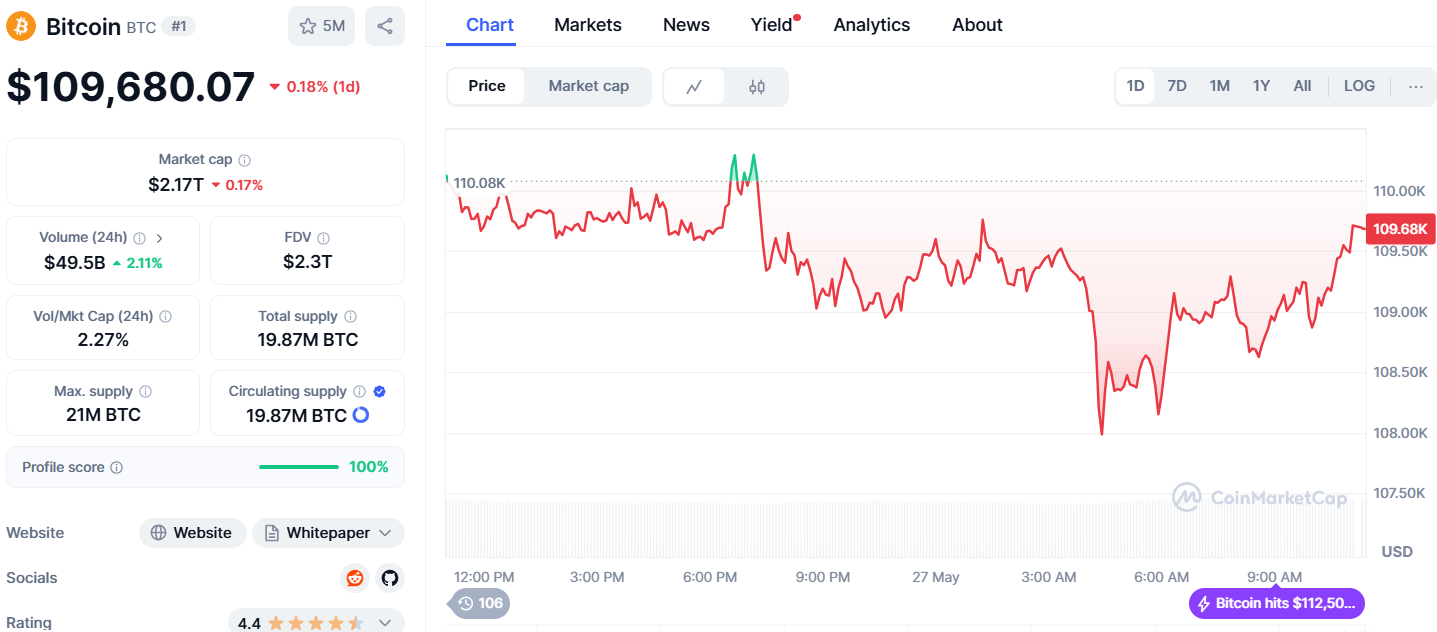Click the 27 May date axis label
The image size is (1437, 632).
(936, 577)
